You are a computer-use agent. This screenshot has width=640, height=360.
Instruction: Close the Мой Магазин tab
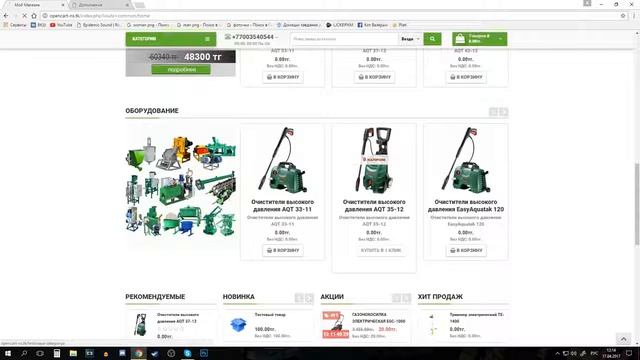coord(63,5)
